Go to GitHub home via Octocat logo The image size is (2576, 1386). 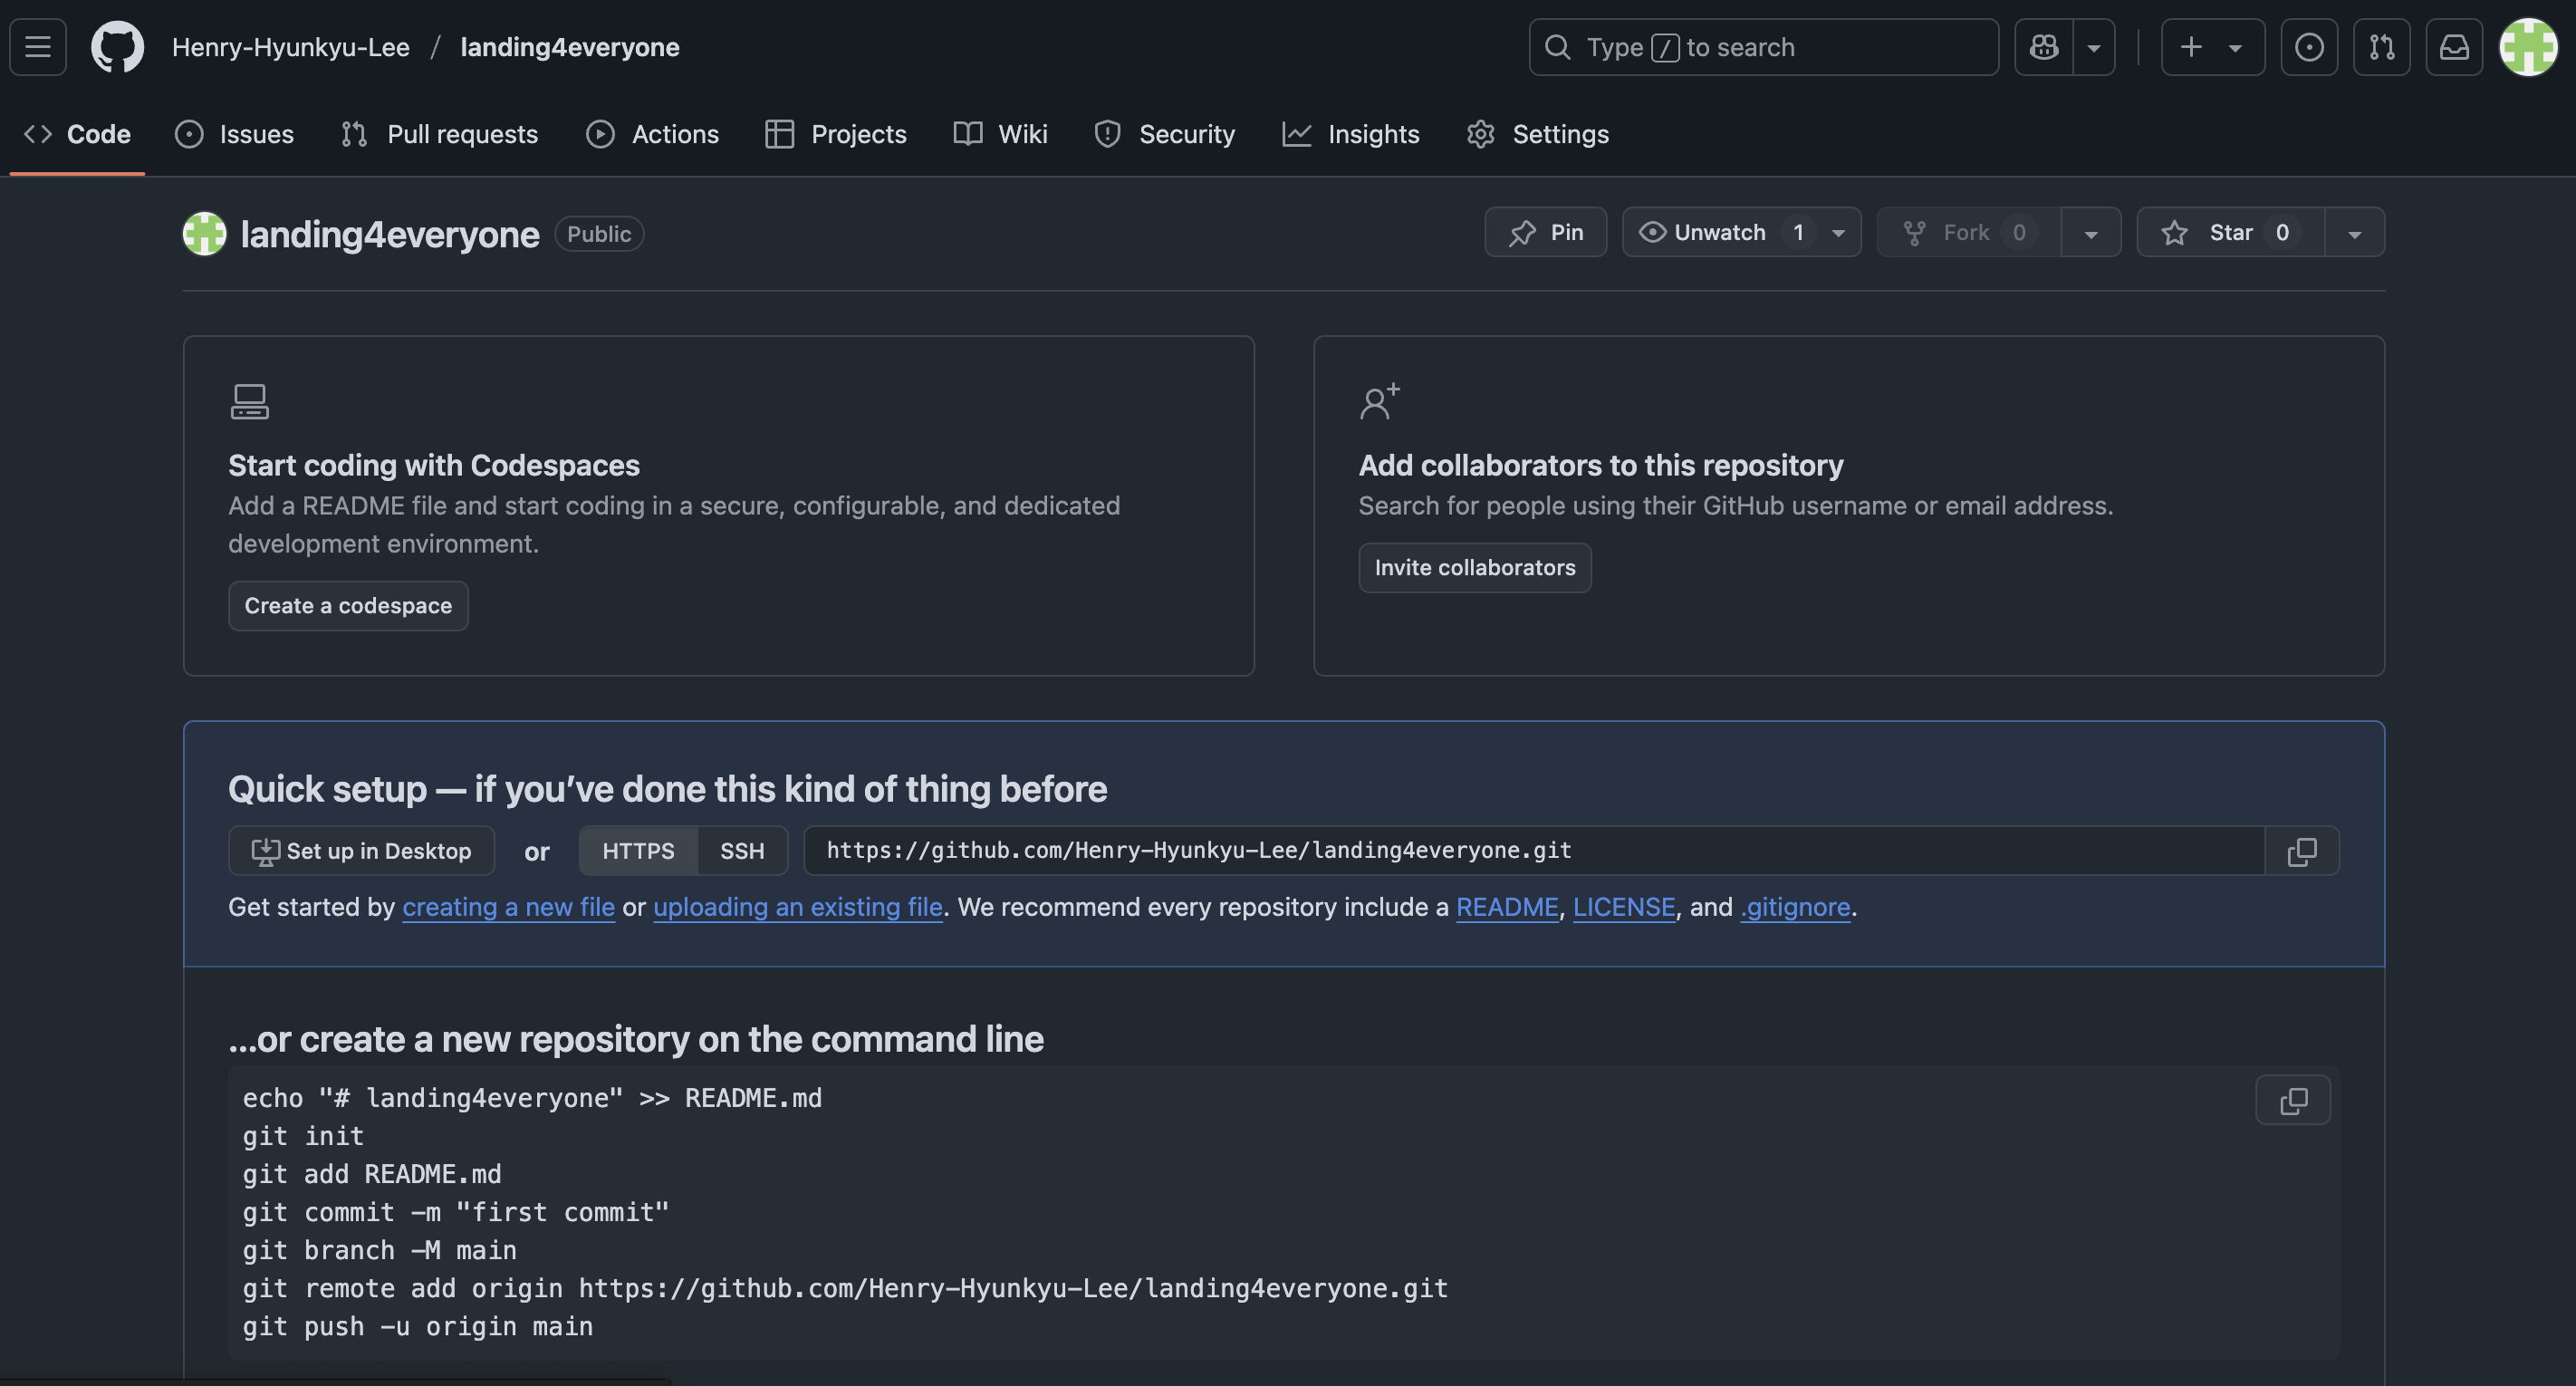tap(118, 47)
